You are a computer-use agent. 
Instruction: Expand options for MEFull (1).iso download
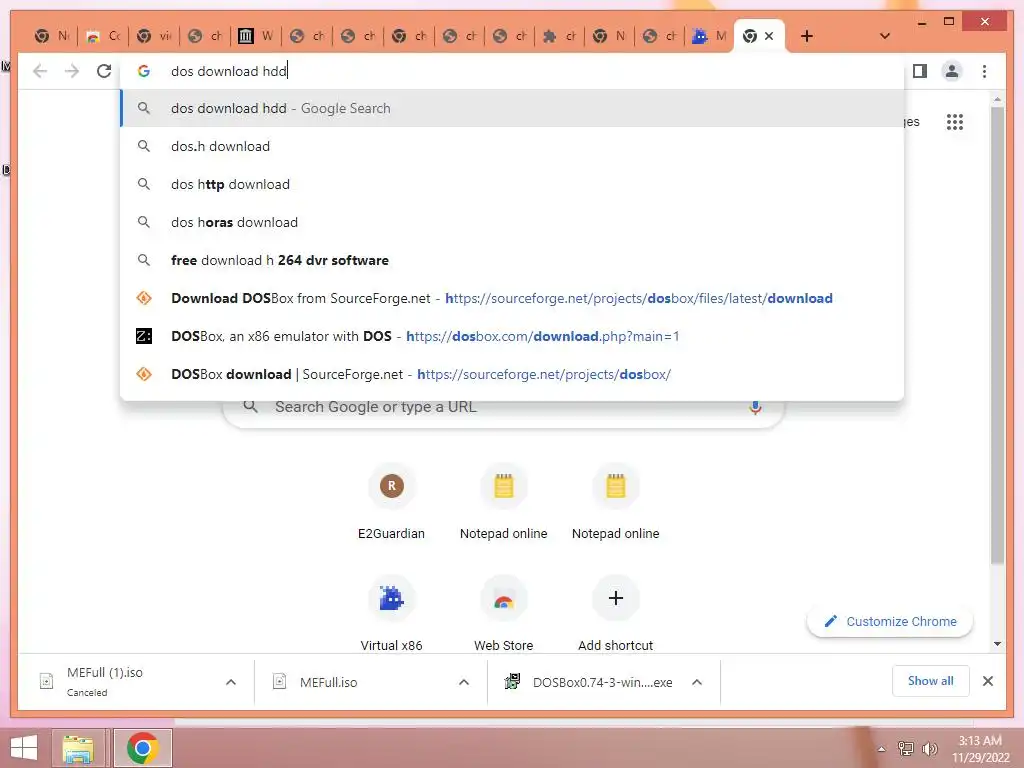tap(231, 682)
